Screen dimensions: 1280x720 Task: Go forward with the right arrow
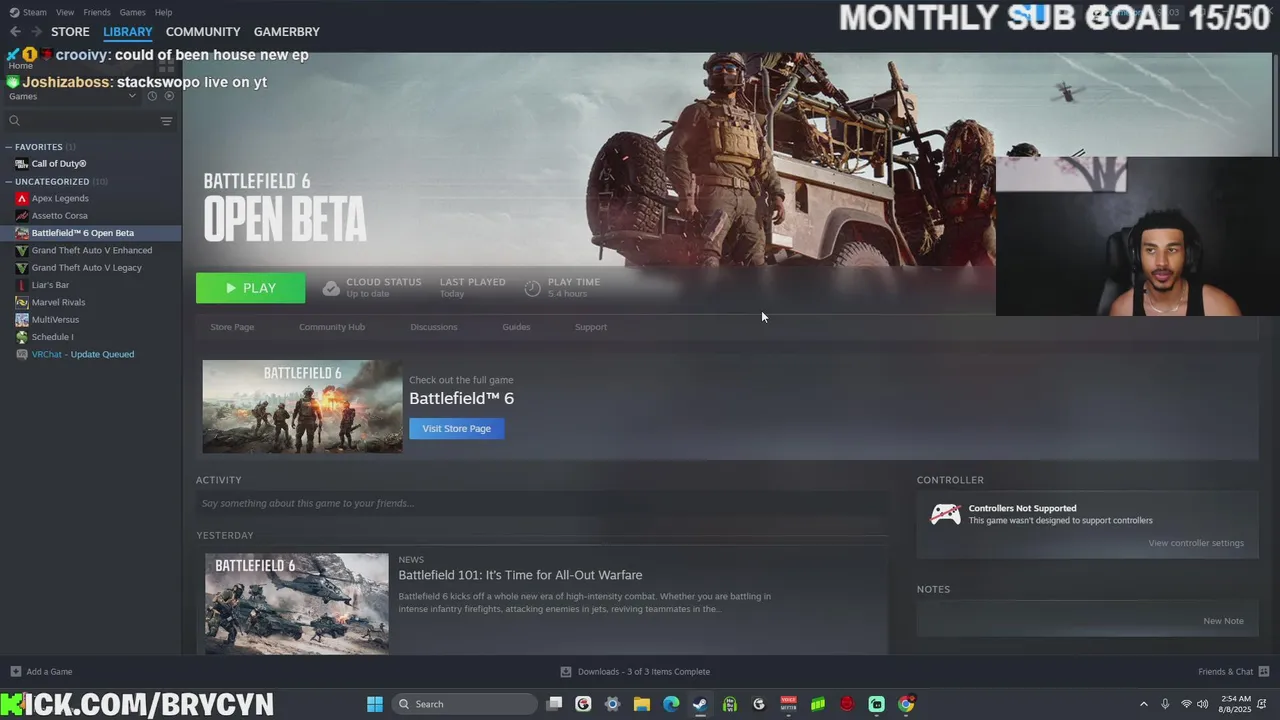37,32
